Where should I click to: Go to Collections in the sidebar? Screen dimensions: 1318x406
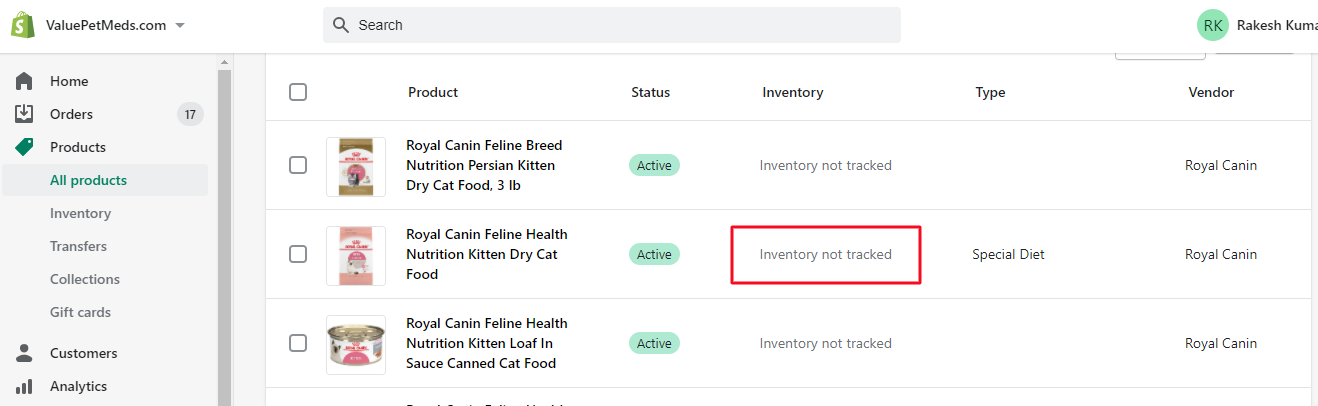[x=85, y=279]
